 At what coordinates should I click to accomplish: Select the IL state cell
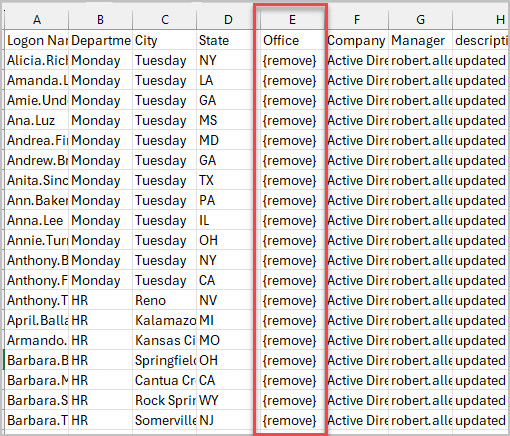(x=228, y=220)
